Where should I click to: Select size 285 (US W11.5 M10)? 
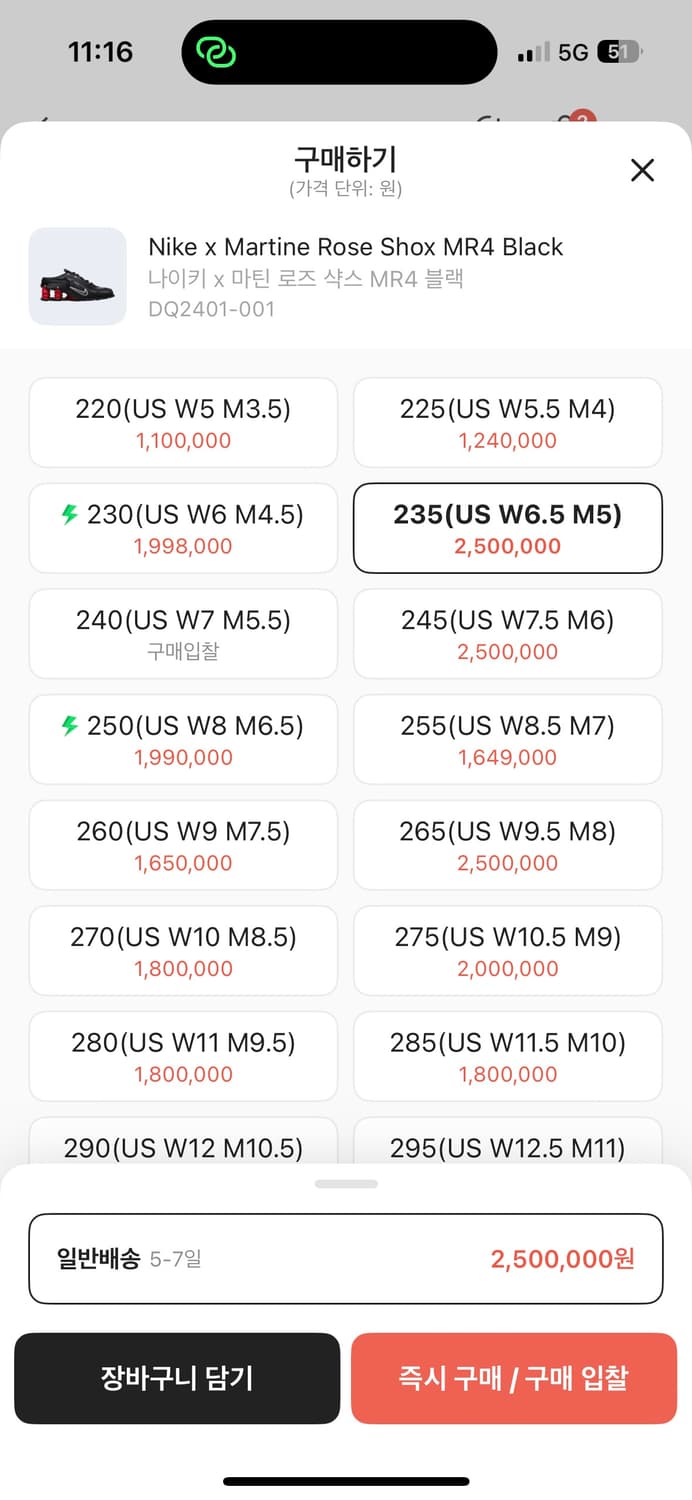[x=508, y=1056]
